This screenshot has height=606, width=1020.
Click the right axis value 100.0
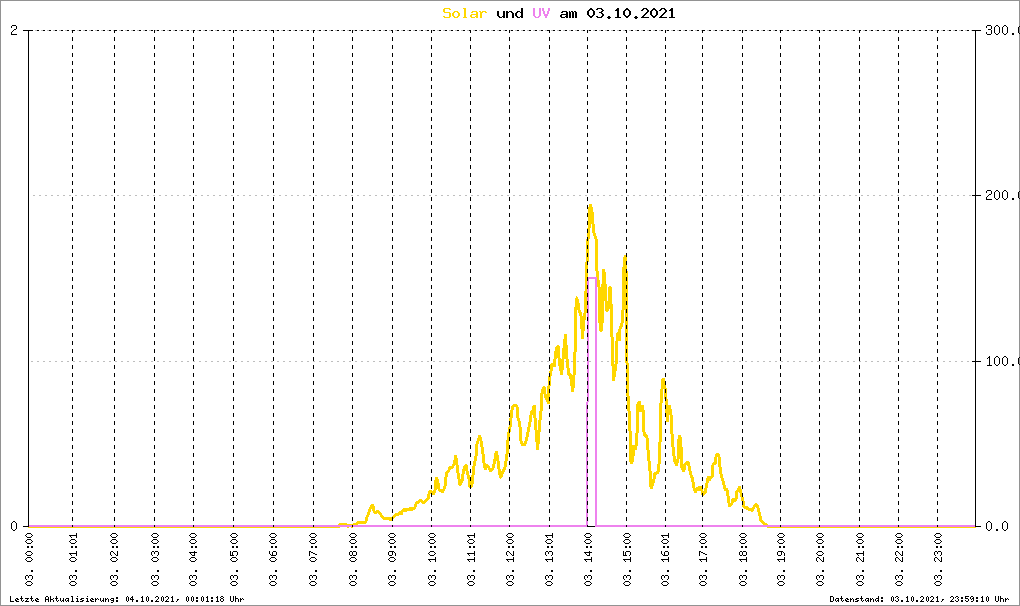tap(1002, 362)
